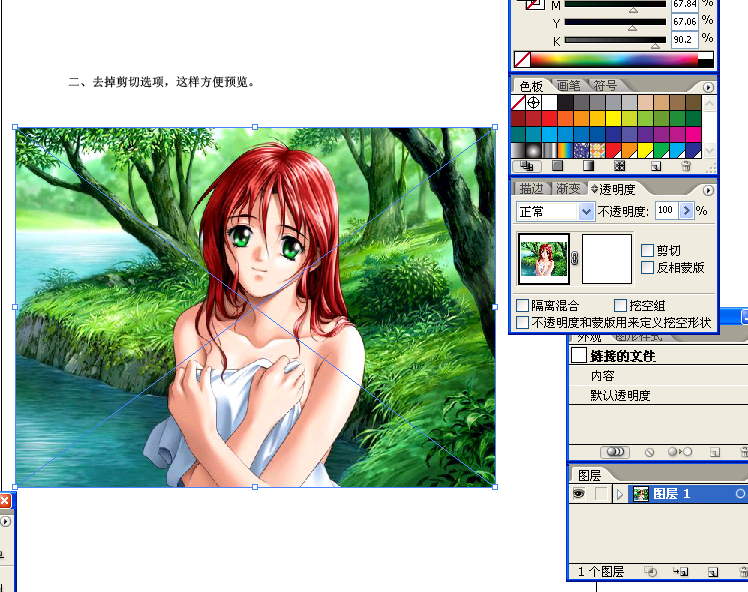Image resolution: width=748 pixels, height=592 pixels.
Task: Click target circle of 图层 1
Action: pyautogui.click(x=740, y=494)
